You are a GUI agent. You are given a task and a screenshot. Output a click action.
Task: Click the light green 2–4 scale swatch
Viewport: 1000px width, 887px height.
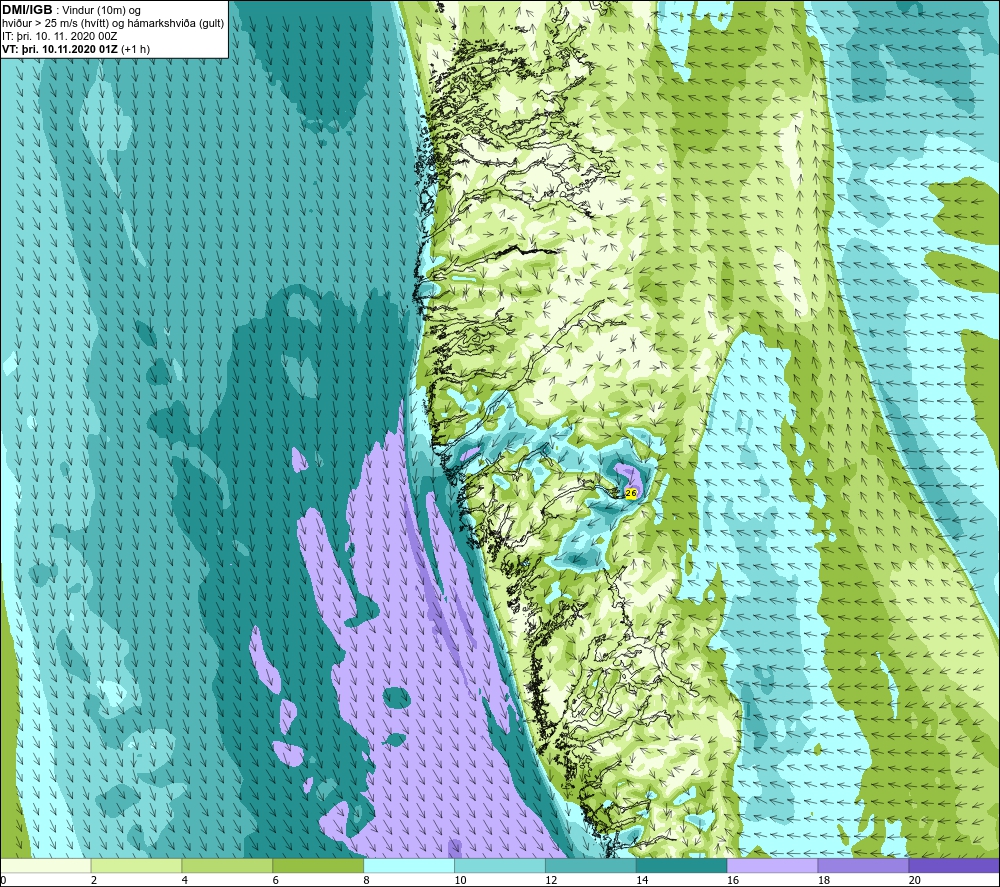pyautogui.click(x=136, y=865)
